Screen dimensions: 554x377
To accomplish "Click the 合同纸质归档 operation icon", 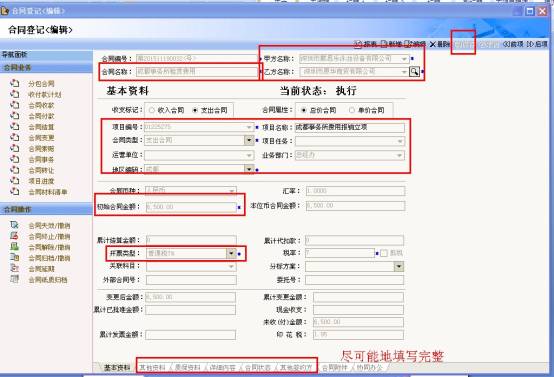I will pos(14,279).
